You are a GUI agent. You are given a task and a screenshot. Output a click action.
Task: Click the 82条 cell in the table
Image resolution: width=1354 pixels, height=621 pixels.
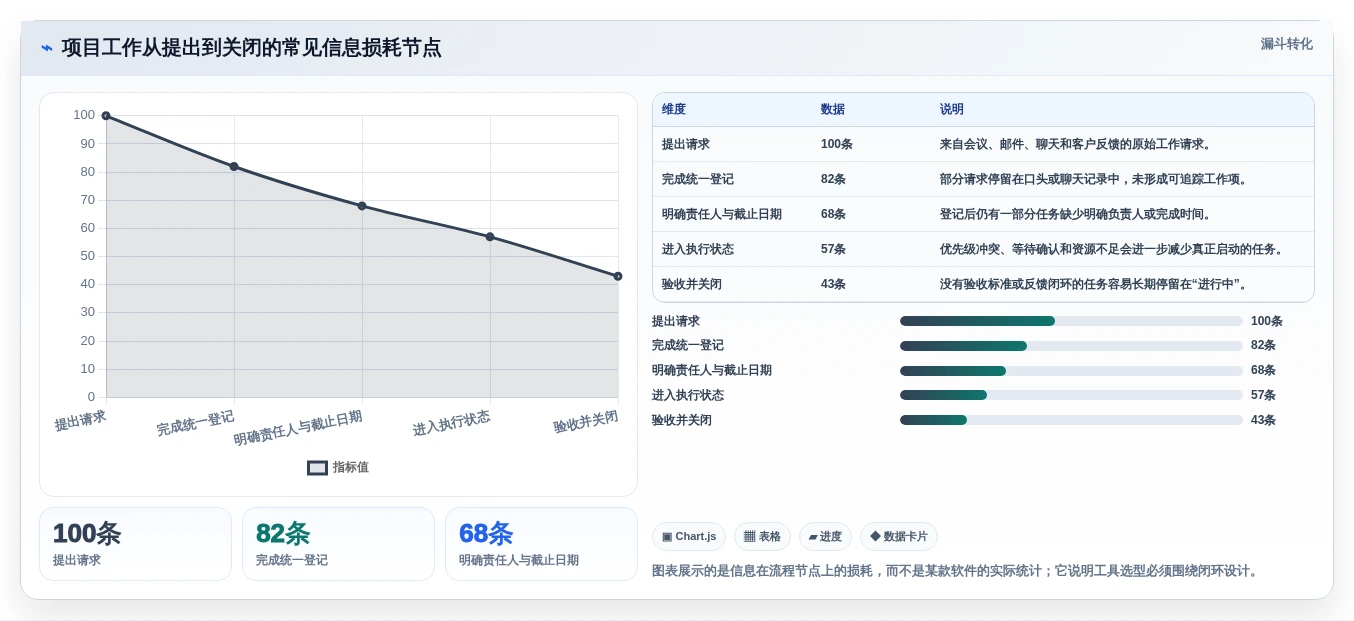click(x=834, y=179)
